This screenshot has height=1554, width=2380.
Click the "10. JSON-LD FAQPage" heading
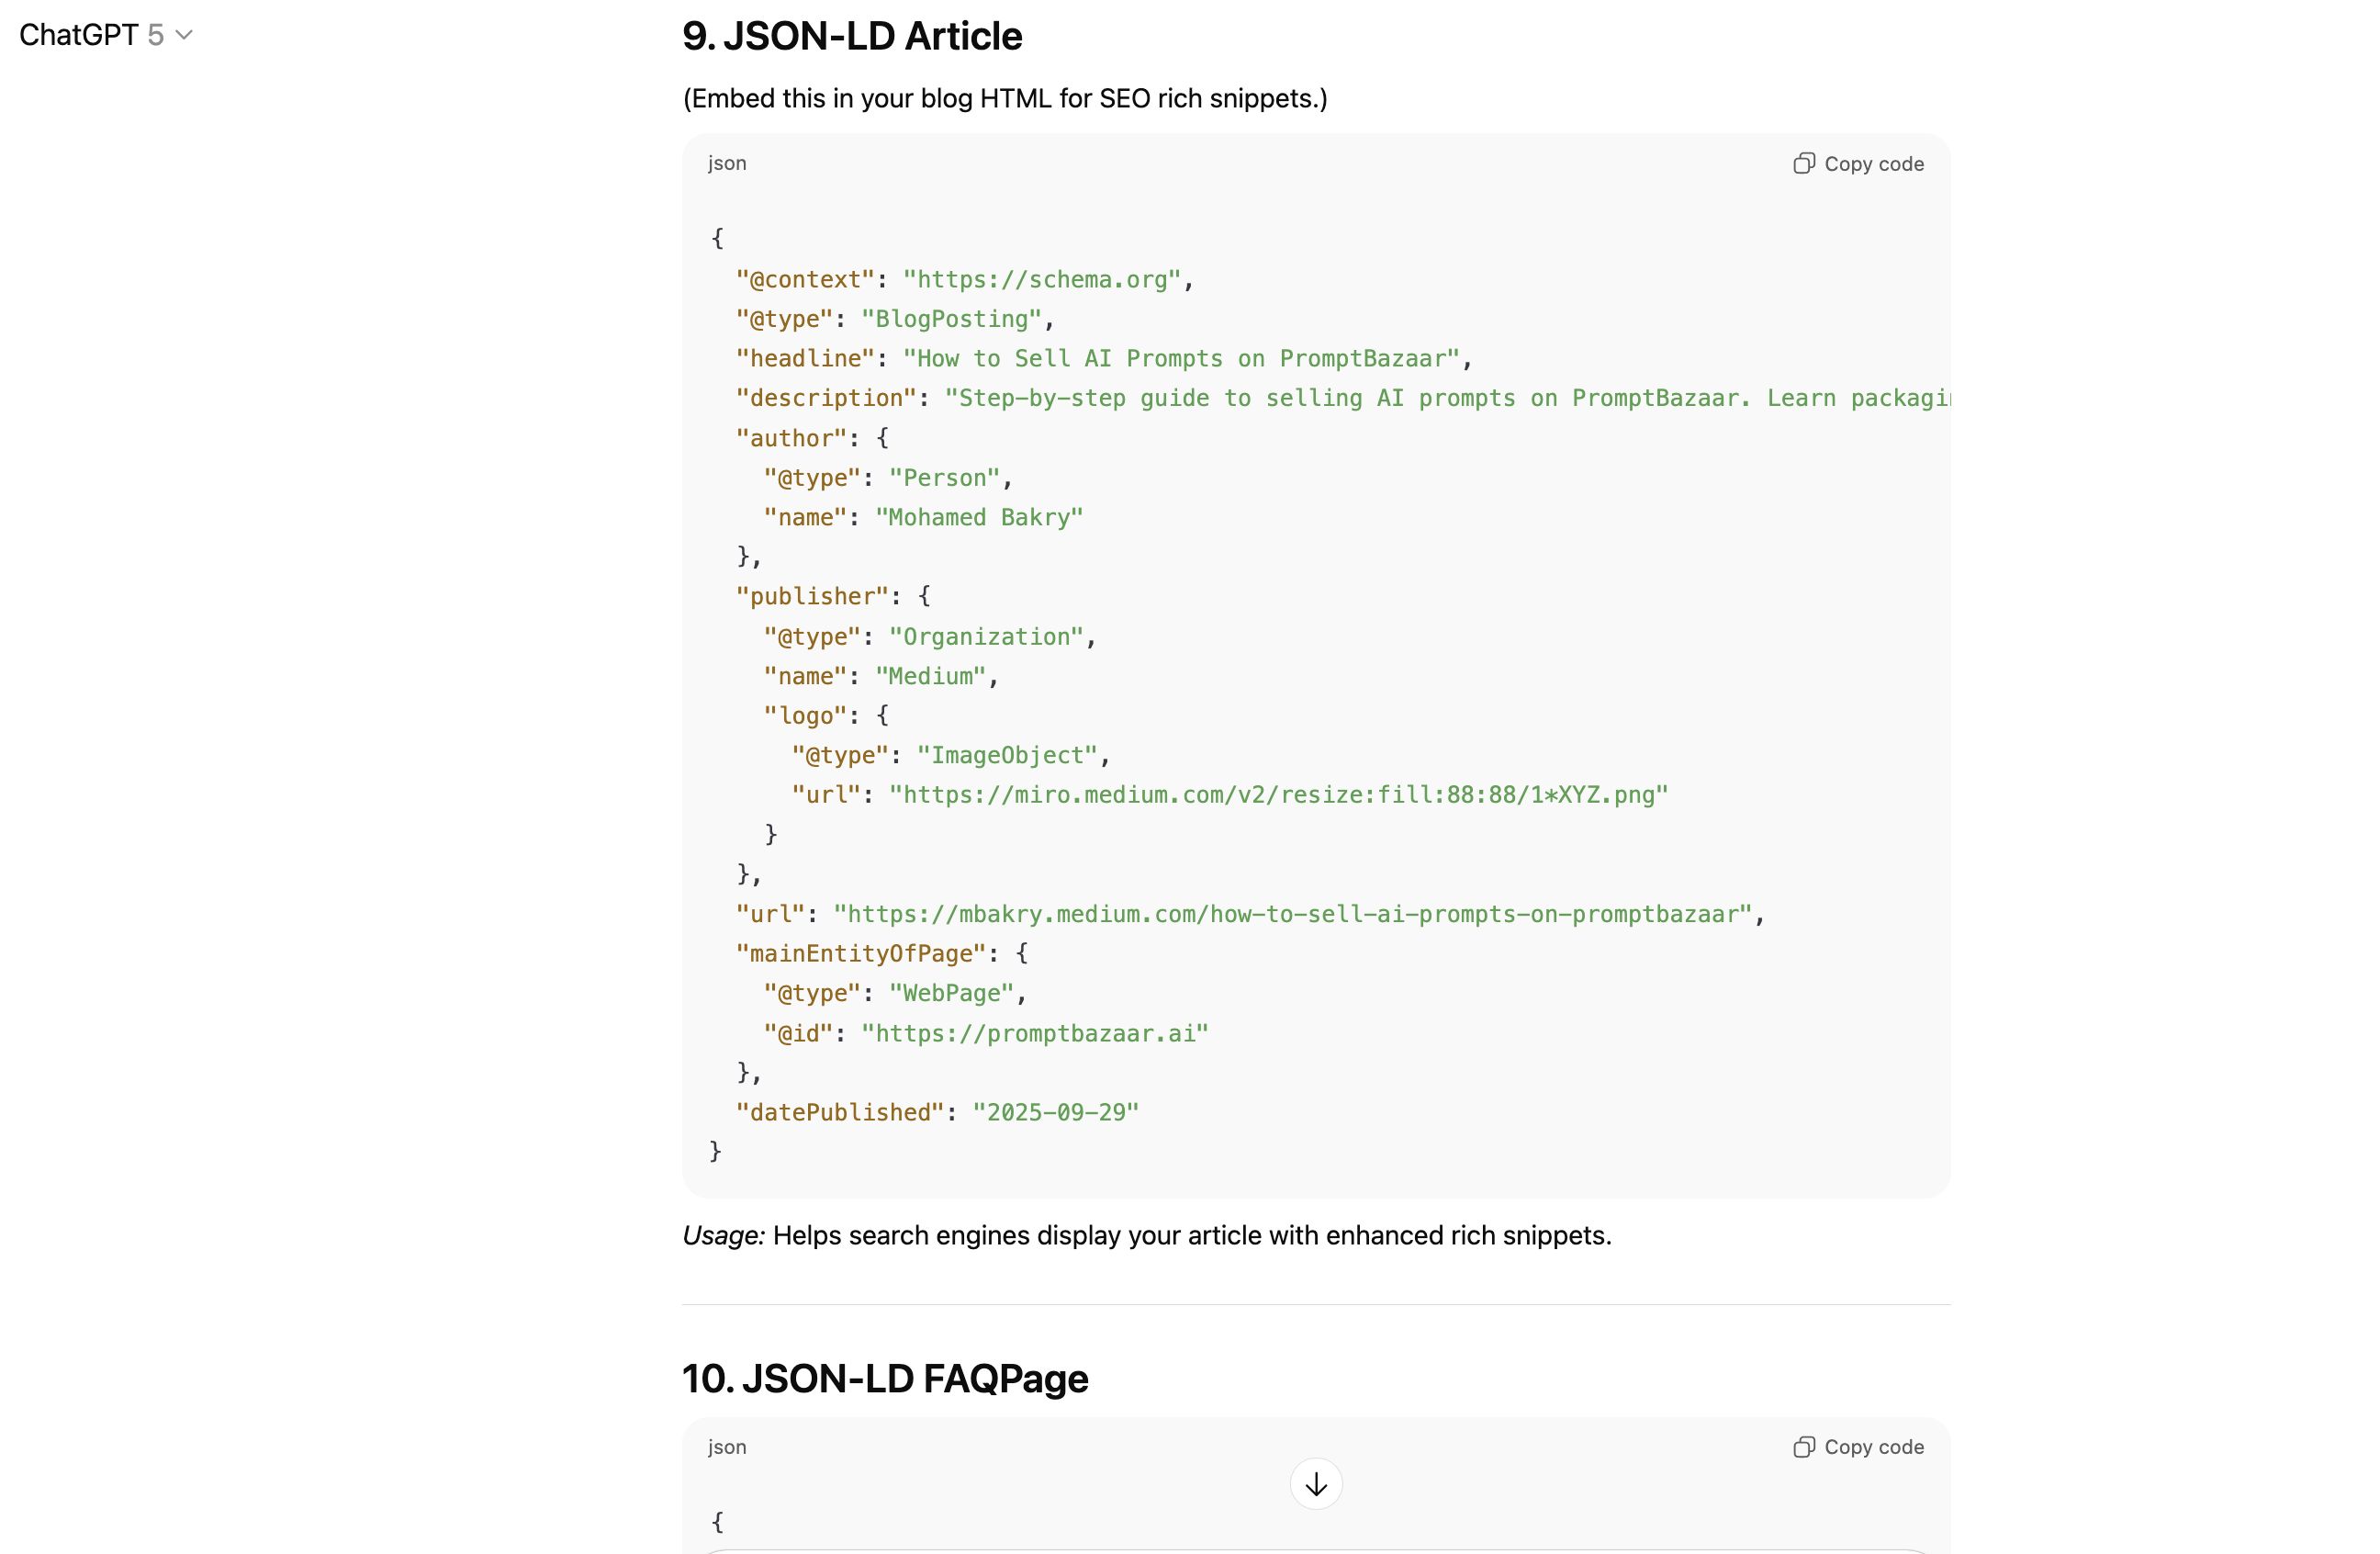[885, 1378]
